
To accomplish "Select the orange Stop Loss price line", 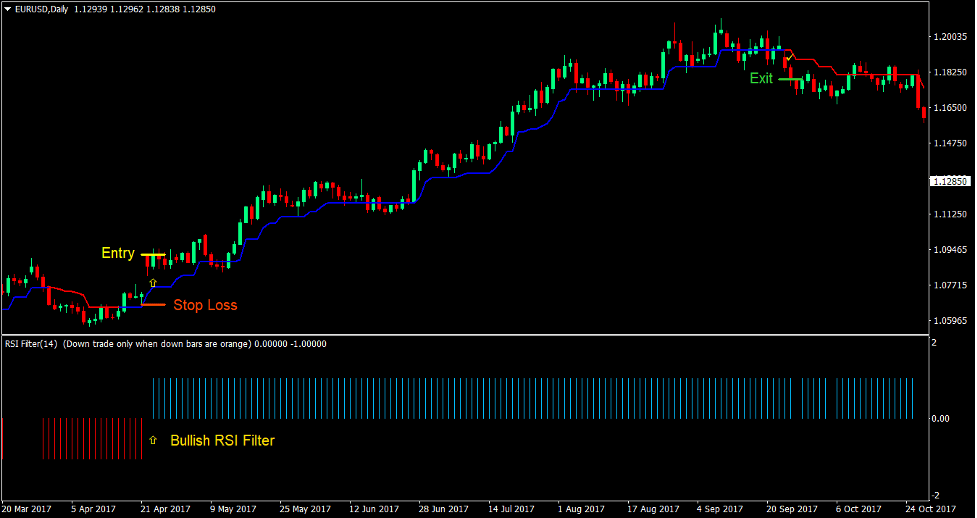I will tap(153, 305).
